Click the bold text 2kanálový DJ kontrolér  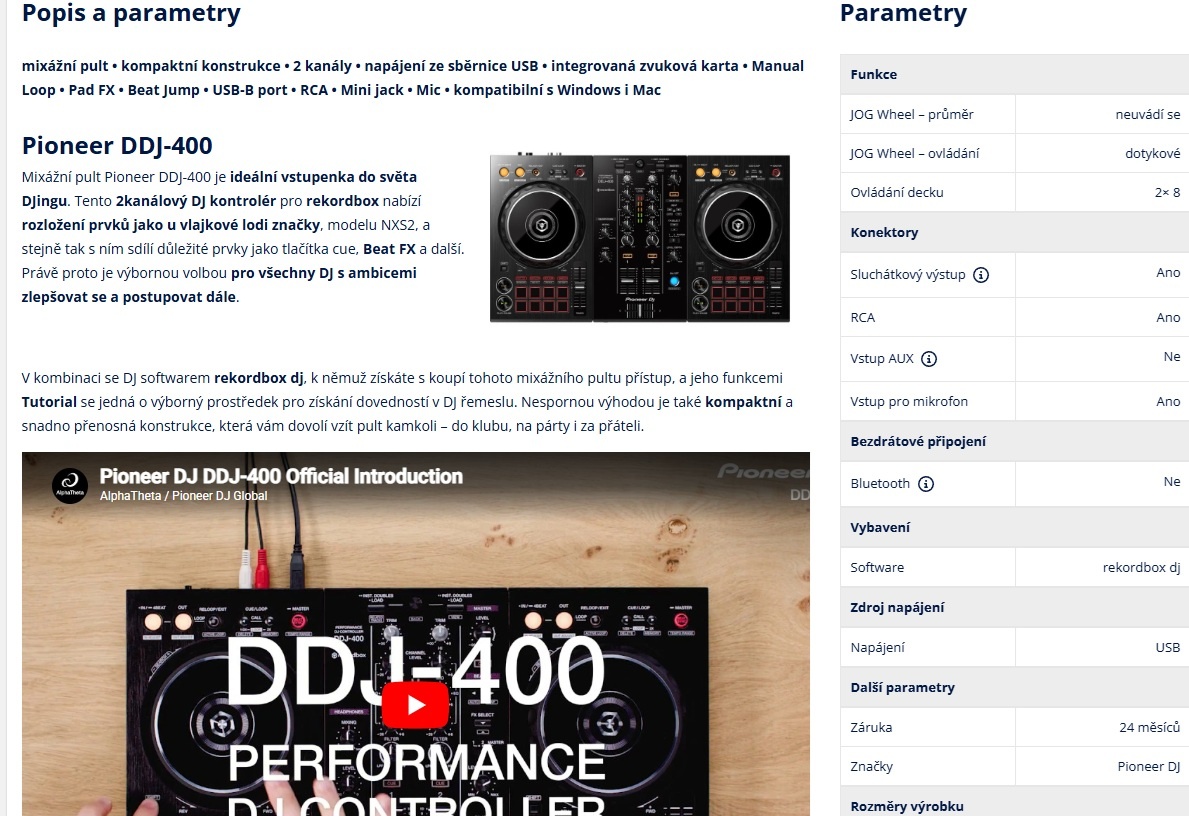[x=196, y=201]
